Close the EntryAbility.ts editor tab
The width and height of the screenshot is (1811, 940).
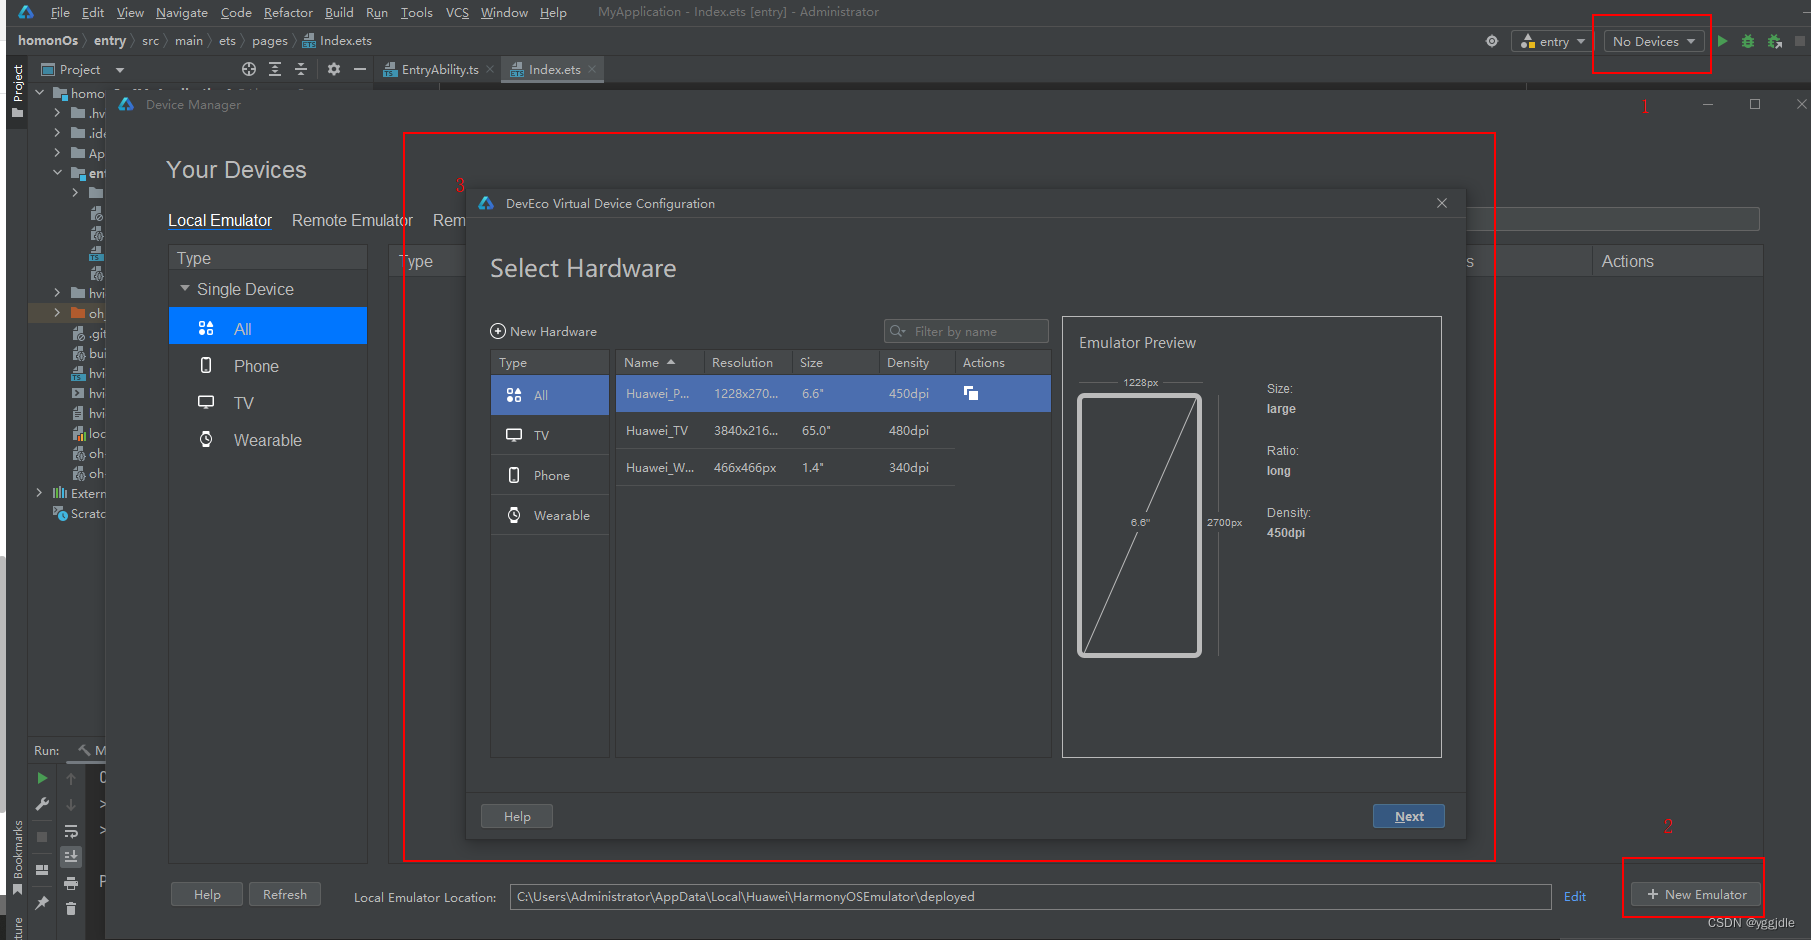click(x=490, y=69)
